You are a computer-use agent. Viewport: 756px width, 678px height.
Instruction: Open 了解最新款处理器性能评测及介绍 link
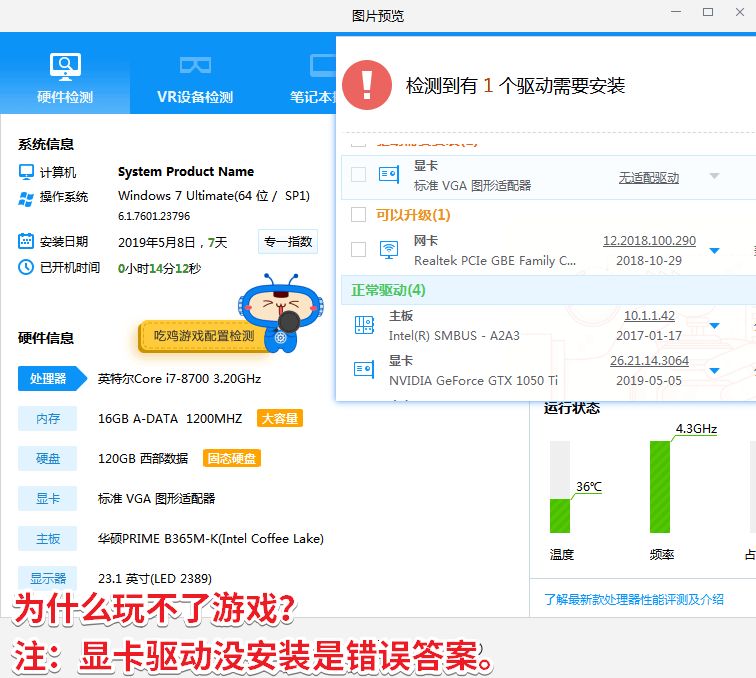pos(634,599)
